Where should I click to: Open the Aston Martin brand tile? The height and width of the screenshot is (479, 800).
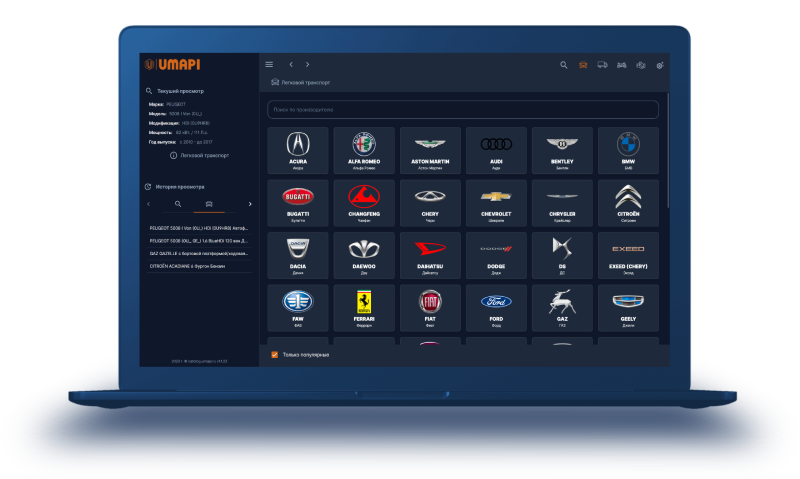430,150
